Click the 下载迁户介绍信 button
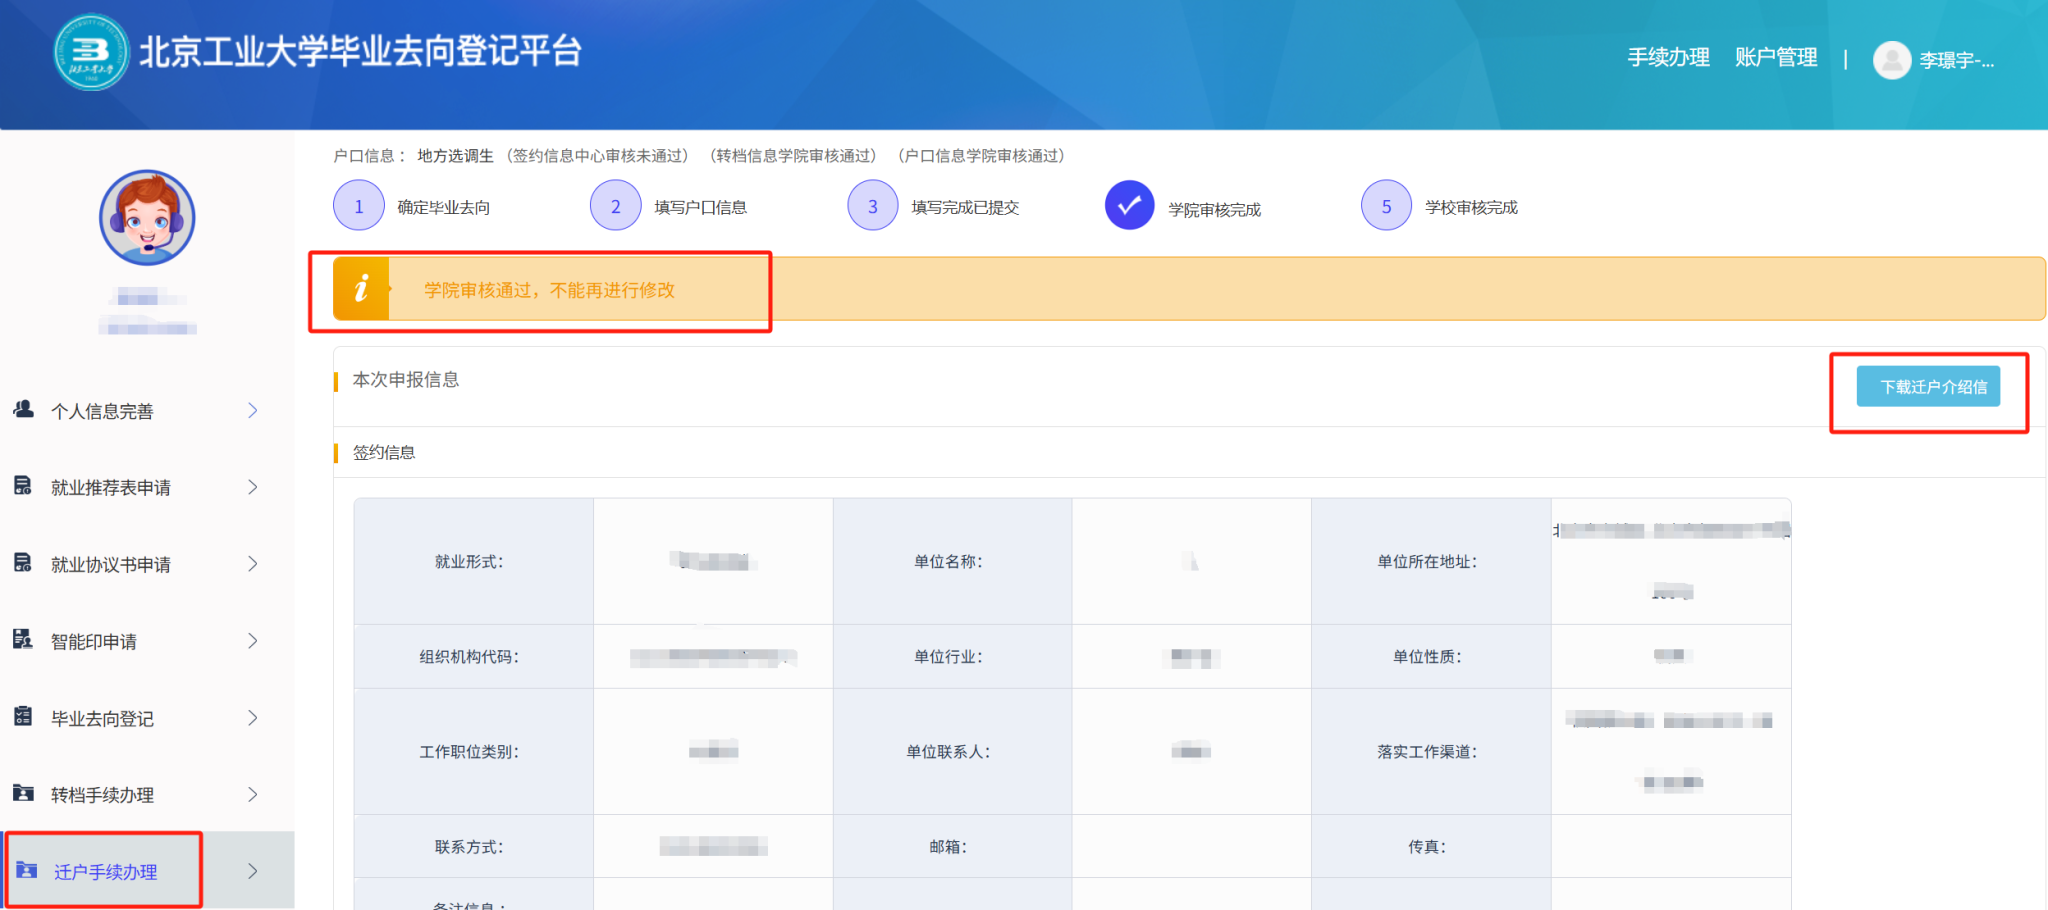This screenshot has width=2048, height=910. click(1927, 387)
